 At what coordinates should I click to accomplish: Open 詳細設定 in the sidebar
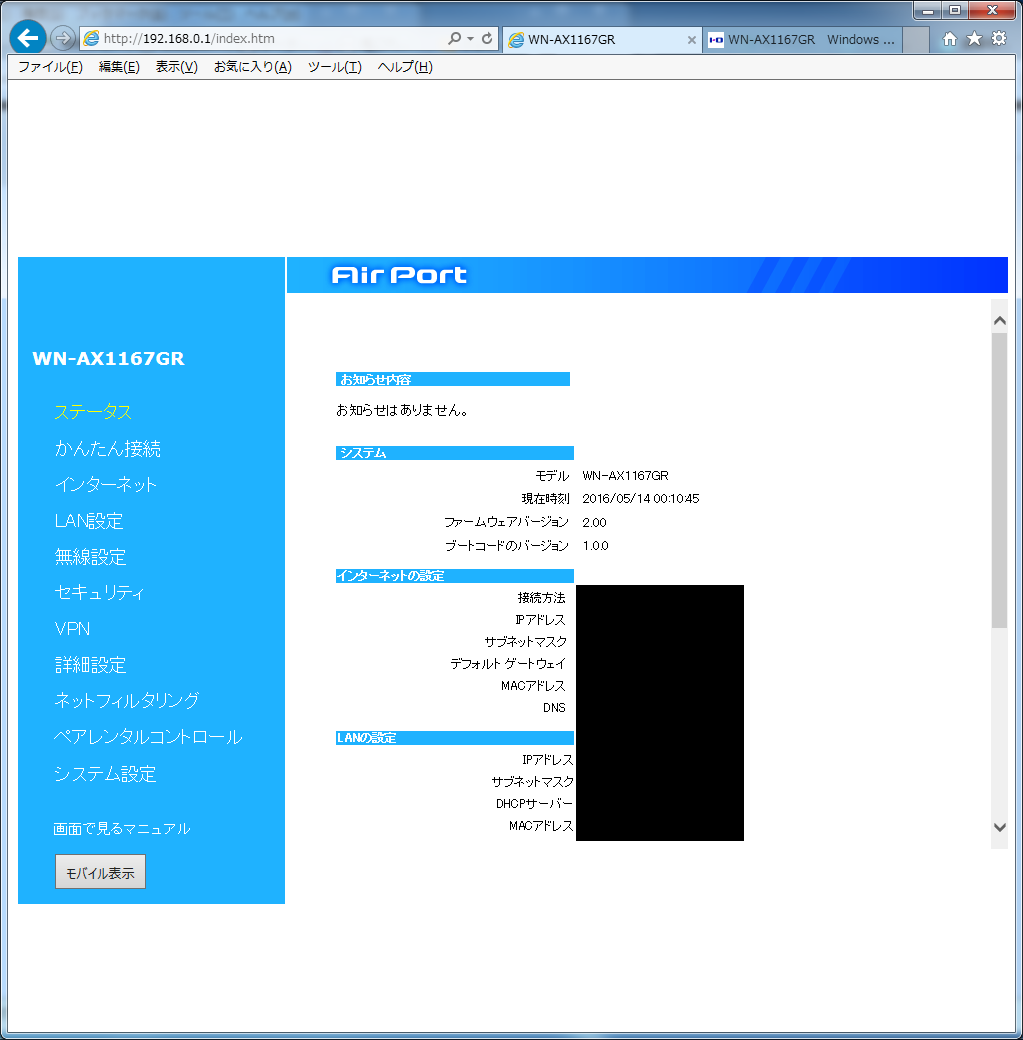pyautogui.click(x=90, y=665)
